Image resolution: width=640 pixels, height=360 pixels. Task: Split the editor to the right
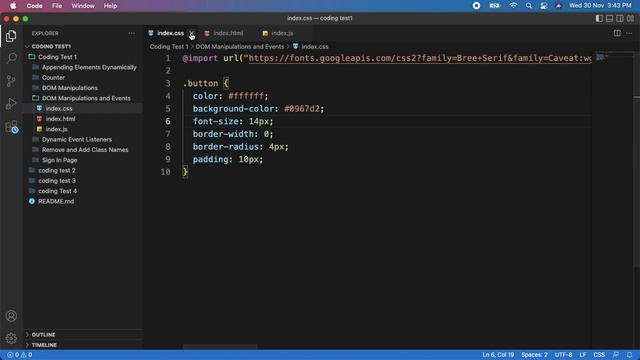point(617,33)
